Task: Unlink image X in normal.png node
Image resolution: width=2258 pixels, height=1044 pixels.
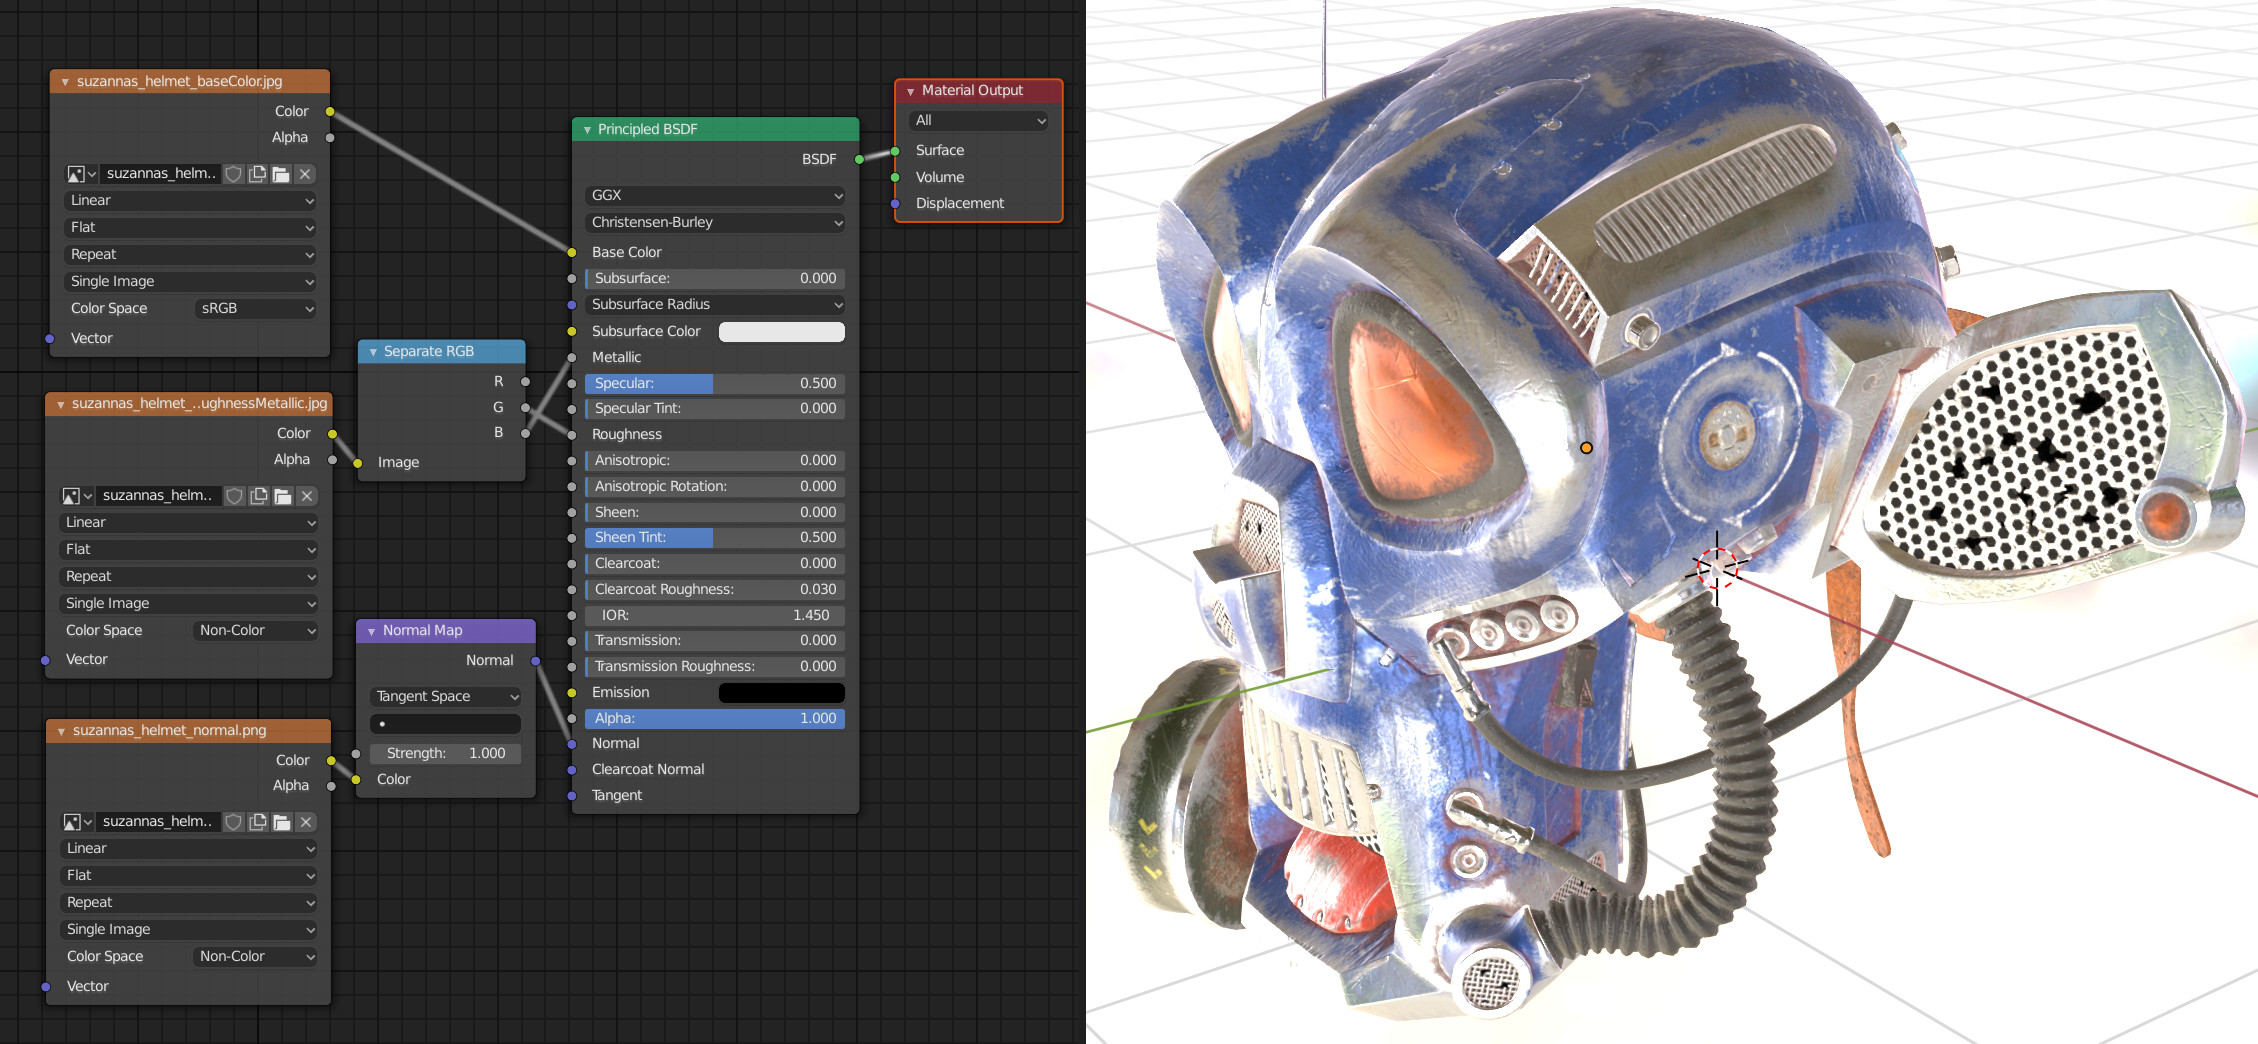Action: 306,822
